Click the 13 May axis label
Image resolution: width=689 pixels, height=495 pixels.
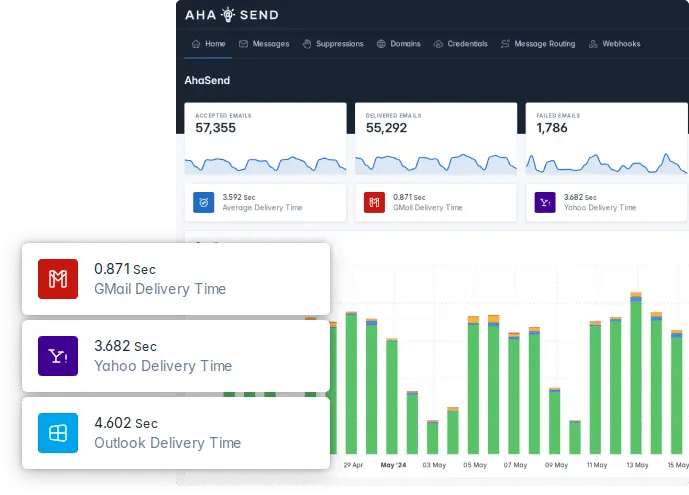pos(637,465)
